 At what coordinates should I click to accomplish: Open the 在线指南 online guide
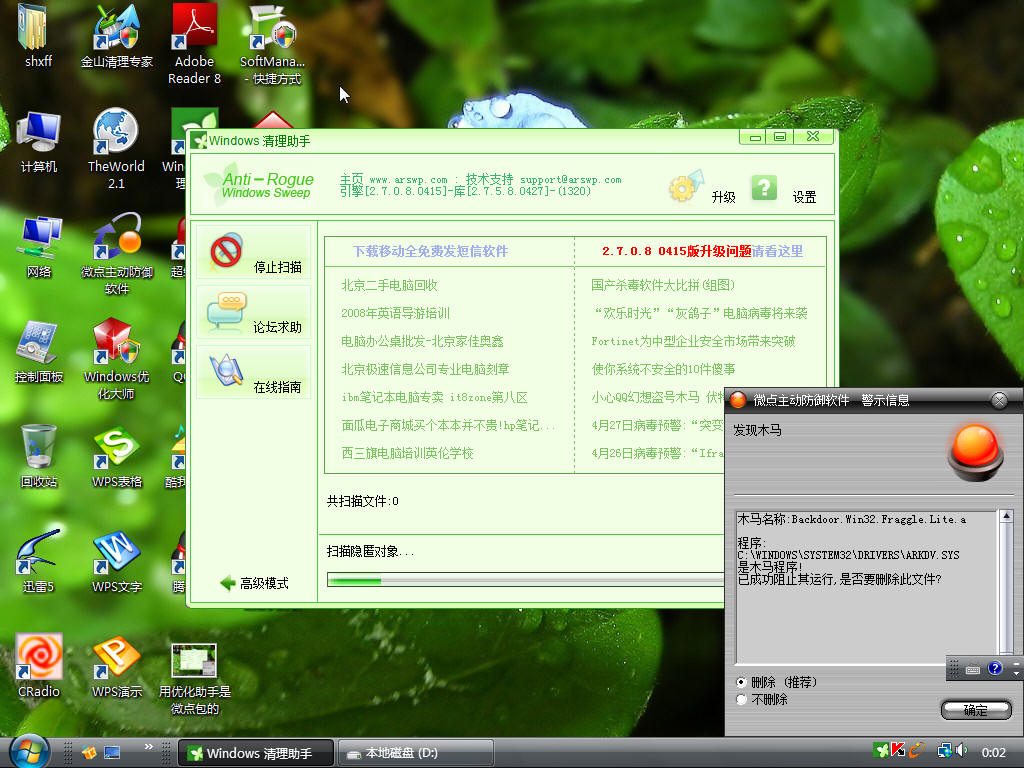click(253, 372)
